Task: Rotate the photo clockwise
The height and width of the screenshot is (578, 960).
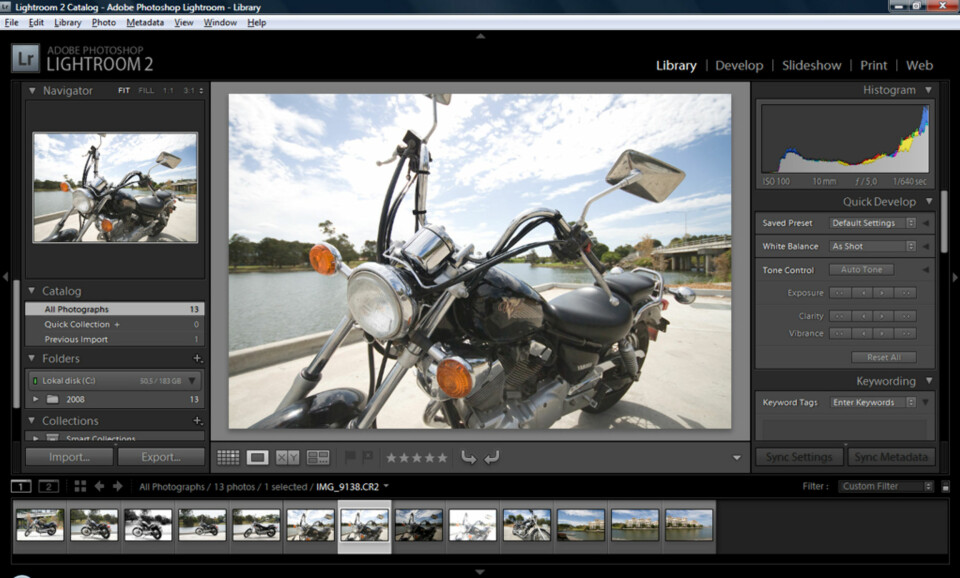Action: 492,457
